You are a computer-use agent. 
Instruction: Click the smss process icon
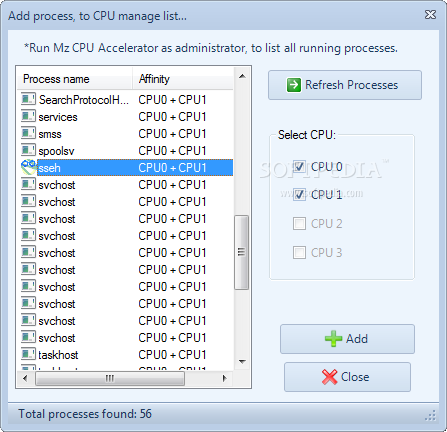28,133
